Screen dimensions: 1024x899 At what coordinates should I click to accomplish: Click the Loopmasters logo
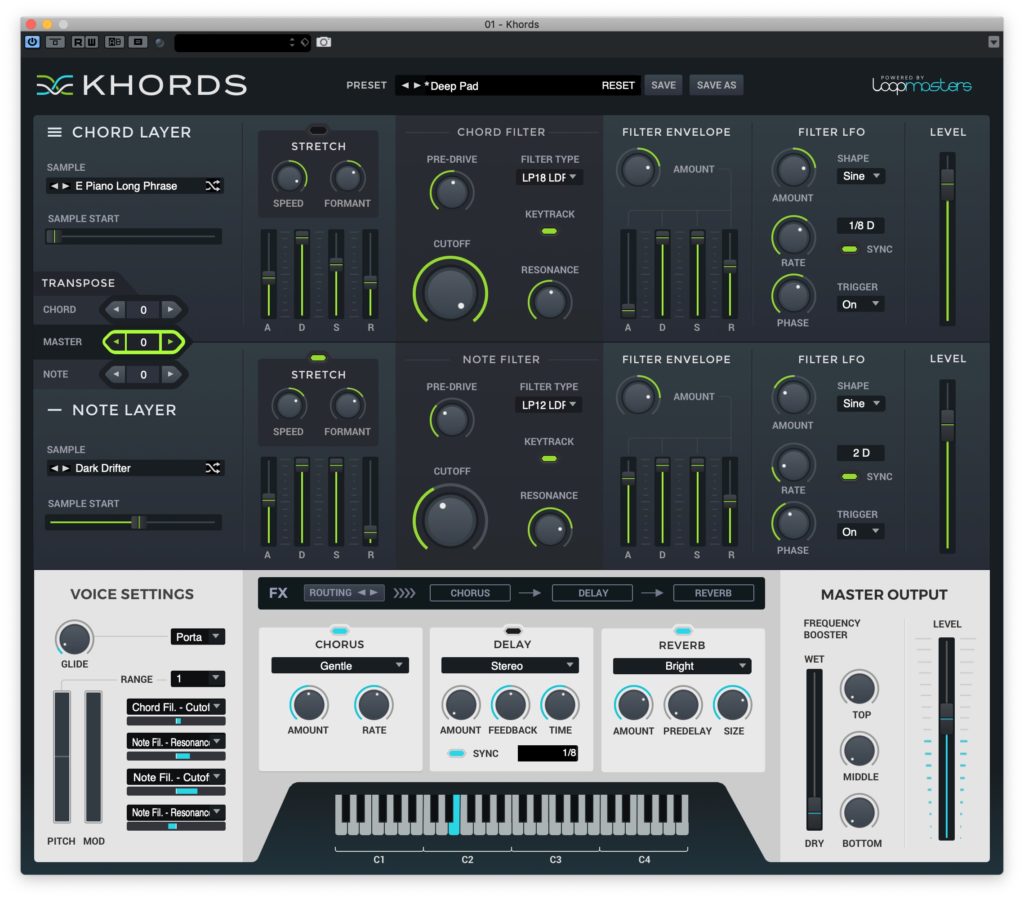[x=921, y=85]
